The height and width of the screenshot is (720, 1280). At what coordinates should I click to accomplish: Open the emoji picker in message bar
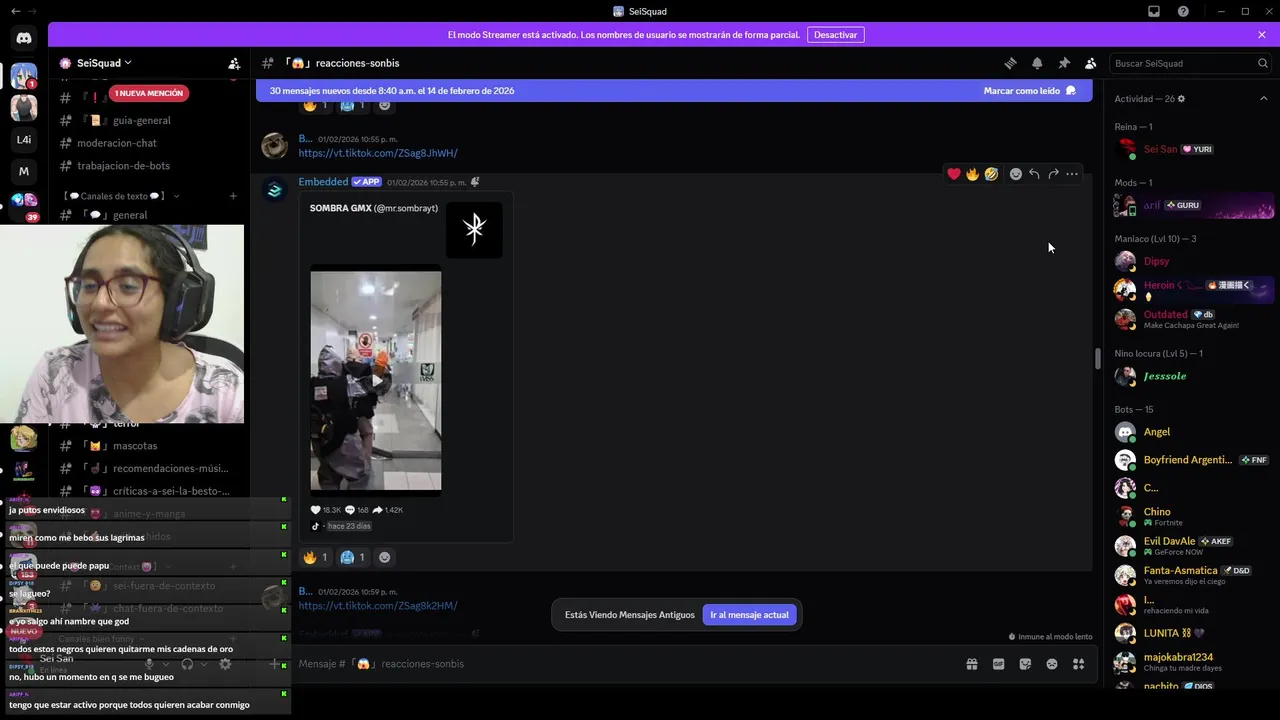point(1052,664)
